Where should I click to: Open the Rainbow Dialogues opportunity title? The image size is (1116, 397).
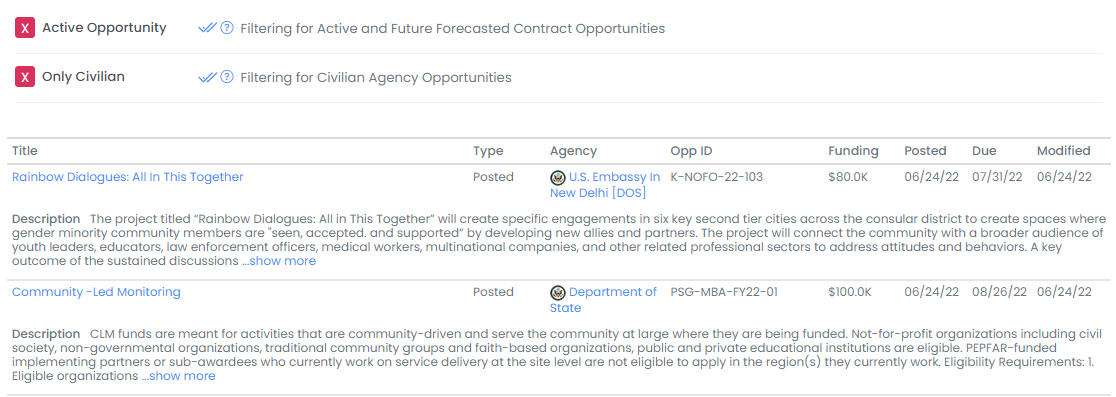[x=127, y=177]
